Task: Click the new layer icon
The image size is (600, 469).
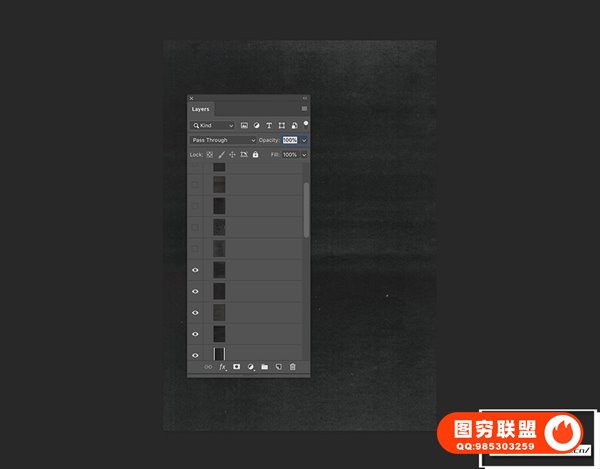Action: point(279,367)
